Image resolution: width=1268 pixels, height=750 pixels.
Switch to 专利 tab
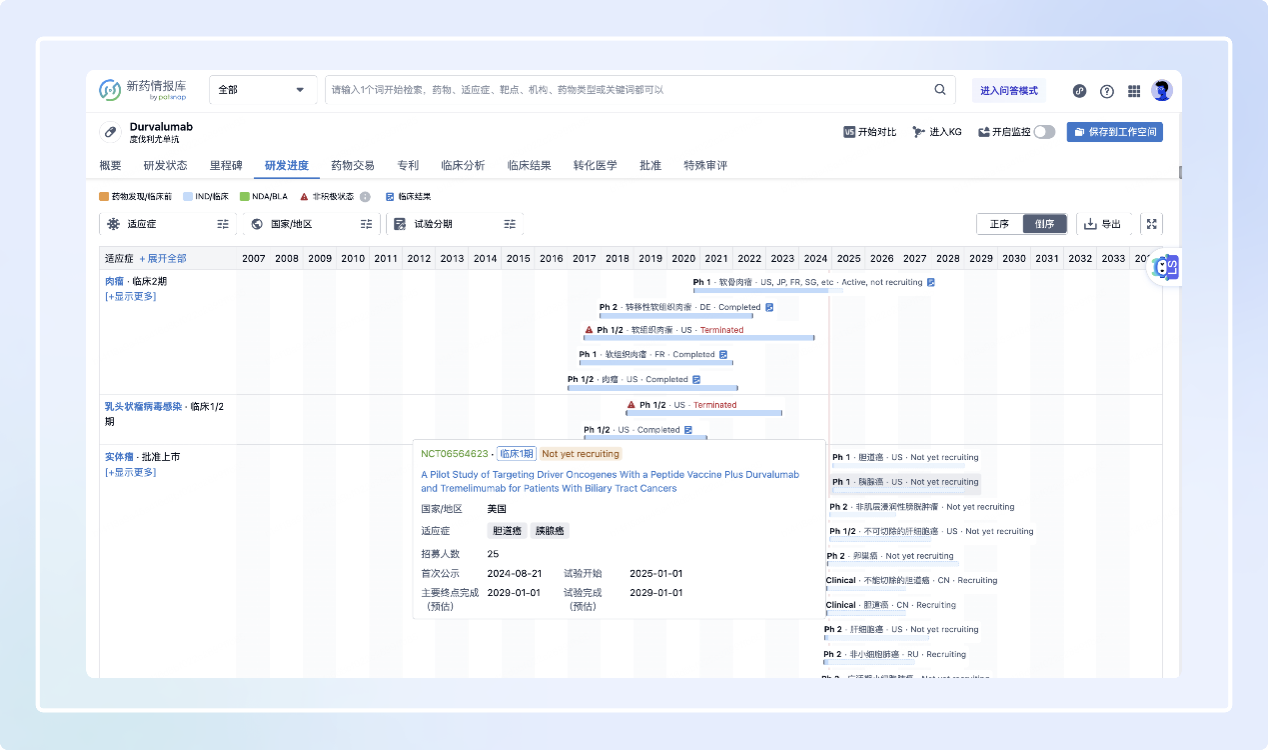tap(408, 165)
